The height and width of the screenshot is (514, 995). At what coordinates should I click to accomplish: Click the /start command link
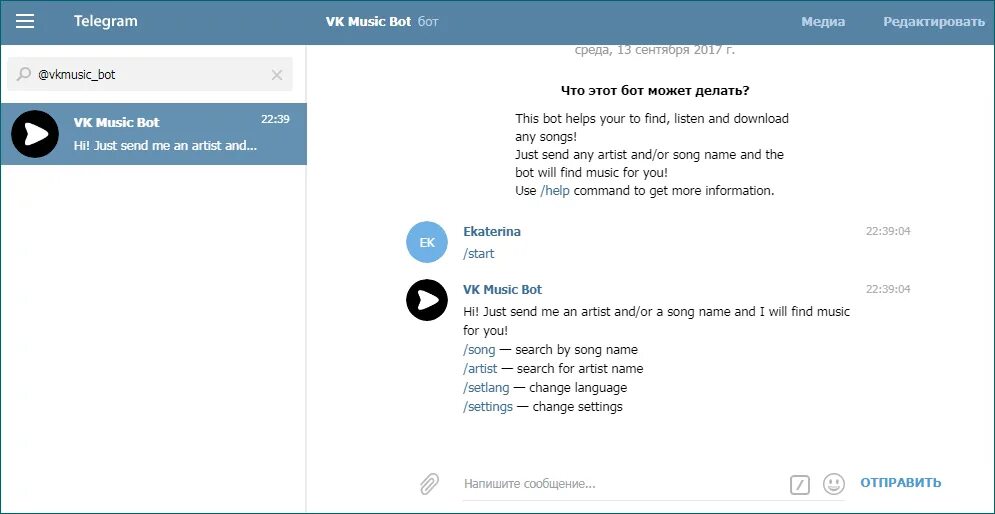pos(478,254)
